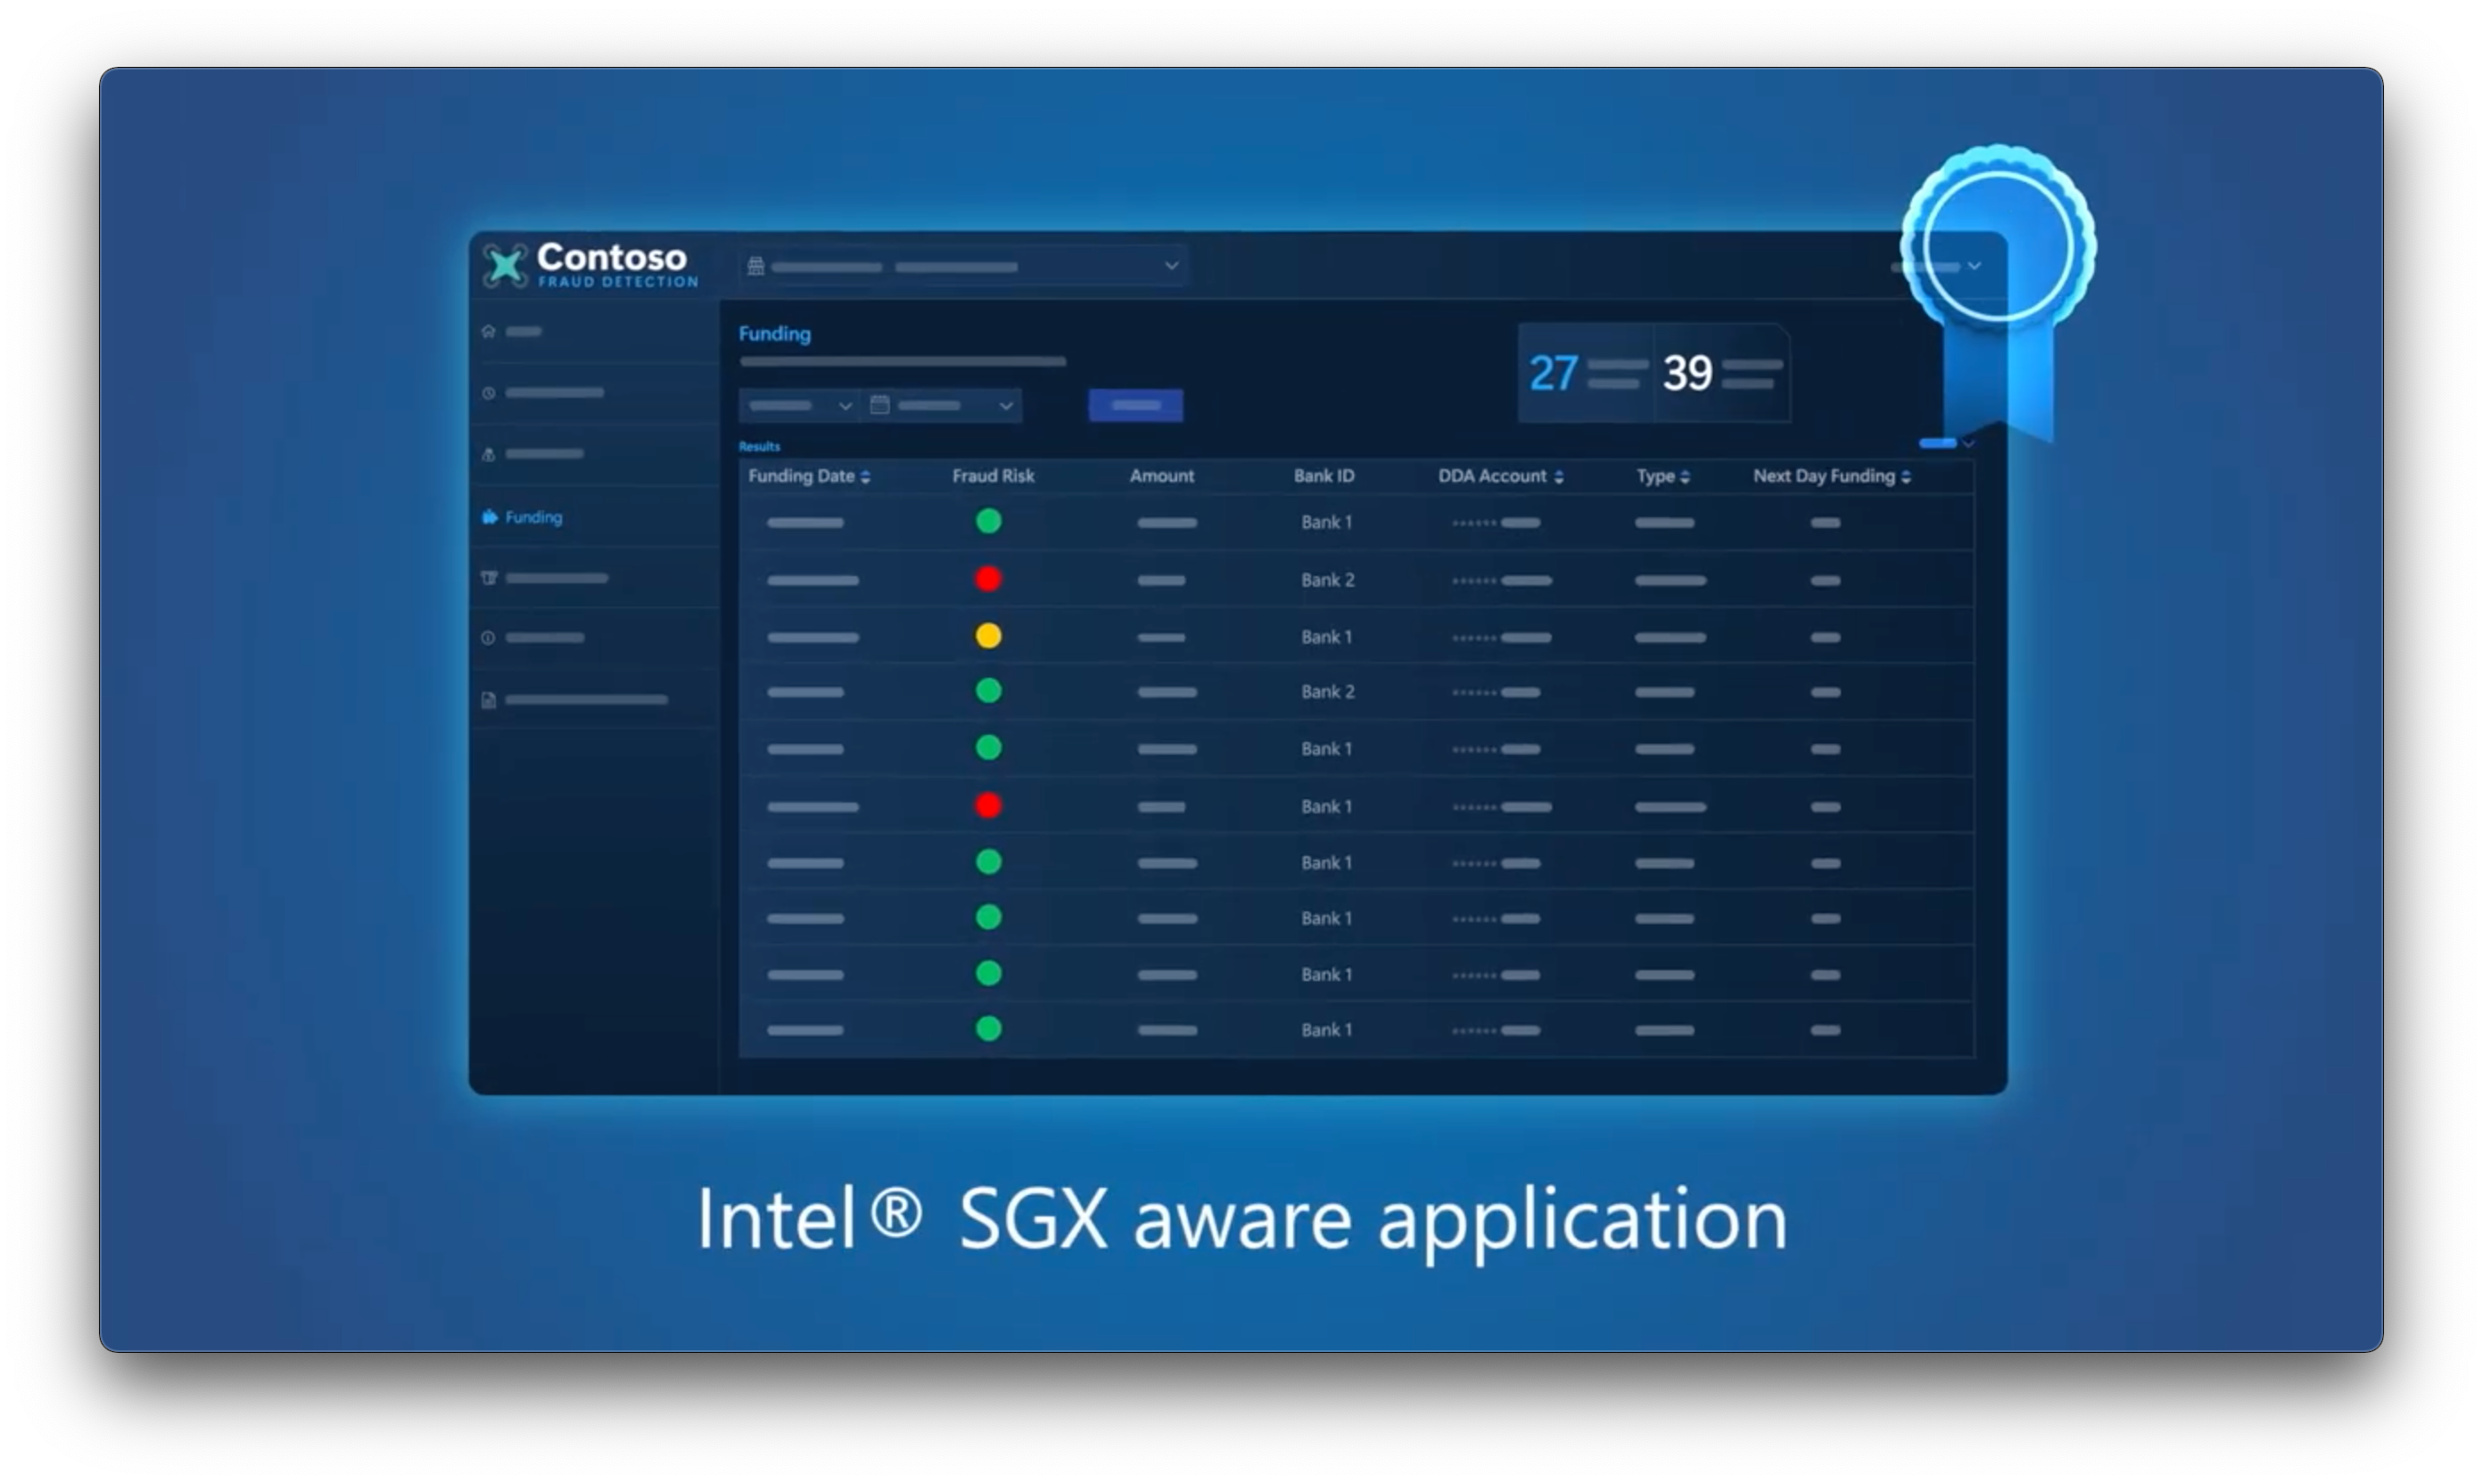The image size is (2483, 1484).
Task: Select Funding in the sidebar menu
Action: click(x=533, y=517)
